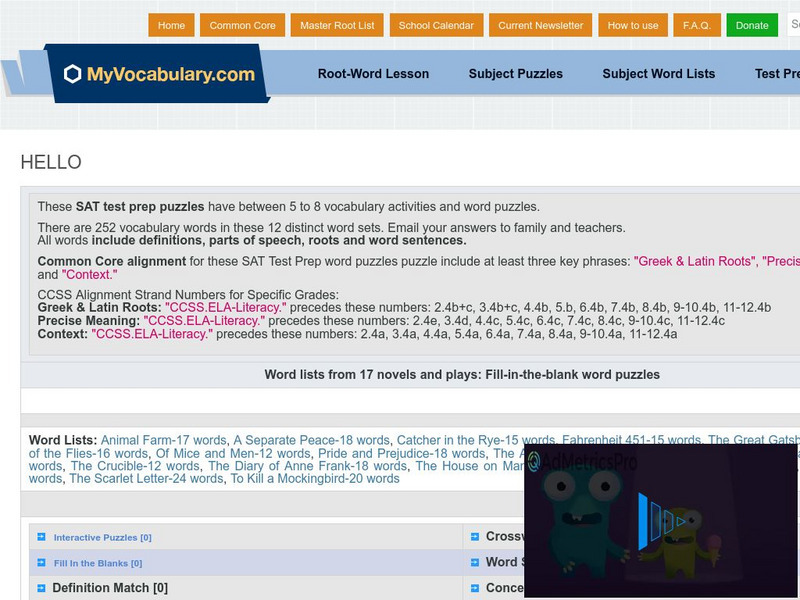
Task: Open Definition Match [0] entry
Action: 110,588
